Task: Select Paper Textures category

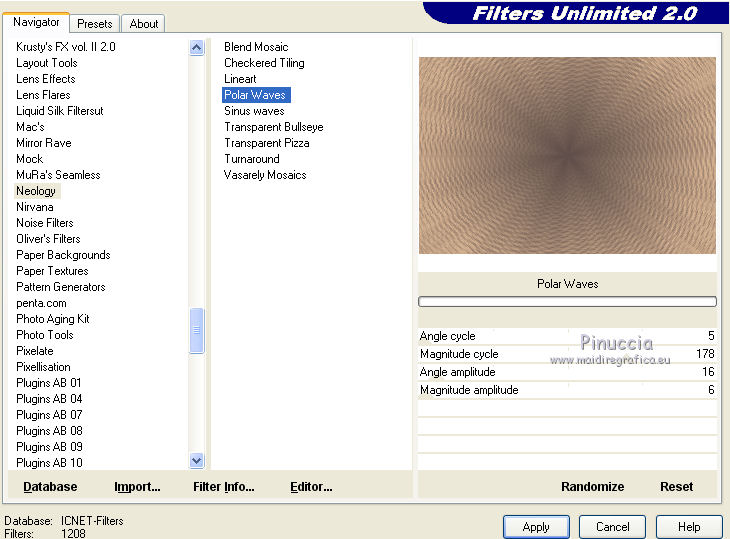Action: coord(52,271)
